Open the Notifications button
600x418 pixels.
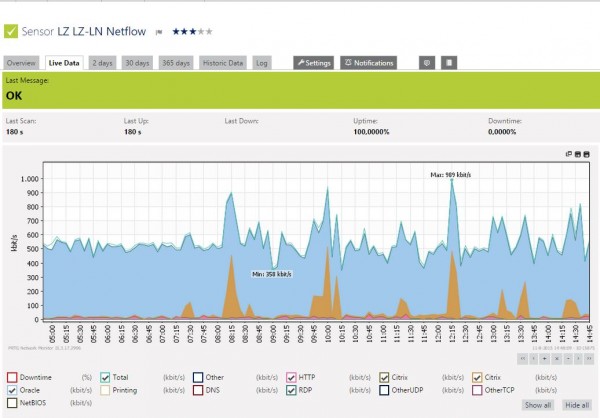click(x=368, y=62)
